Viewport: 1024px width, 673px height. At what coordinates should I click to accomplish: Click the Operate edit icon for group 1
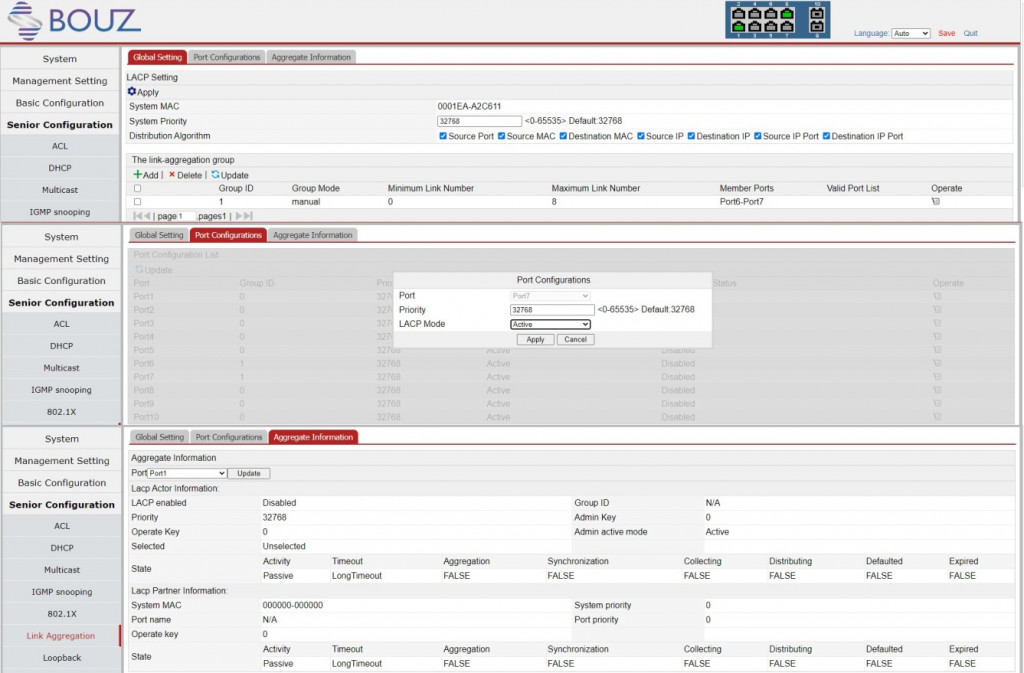(936, 202)
